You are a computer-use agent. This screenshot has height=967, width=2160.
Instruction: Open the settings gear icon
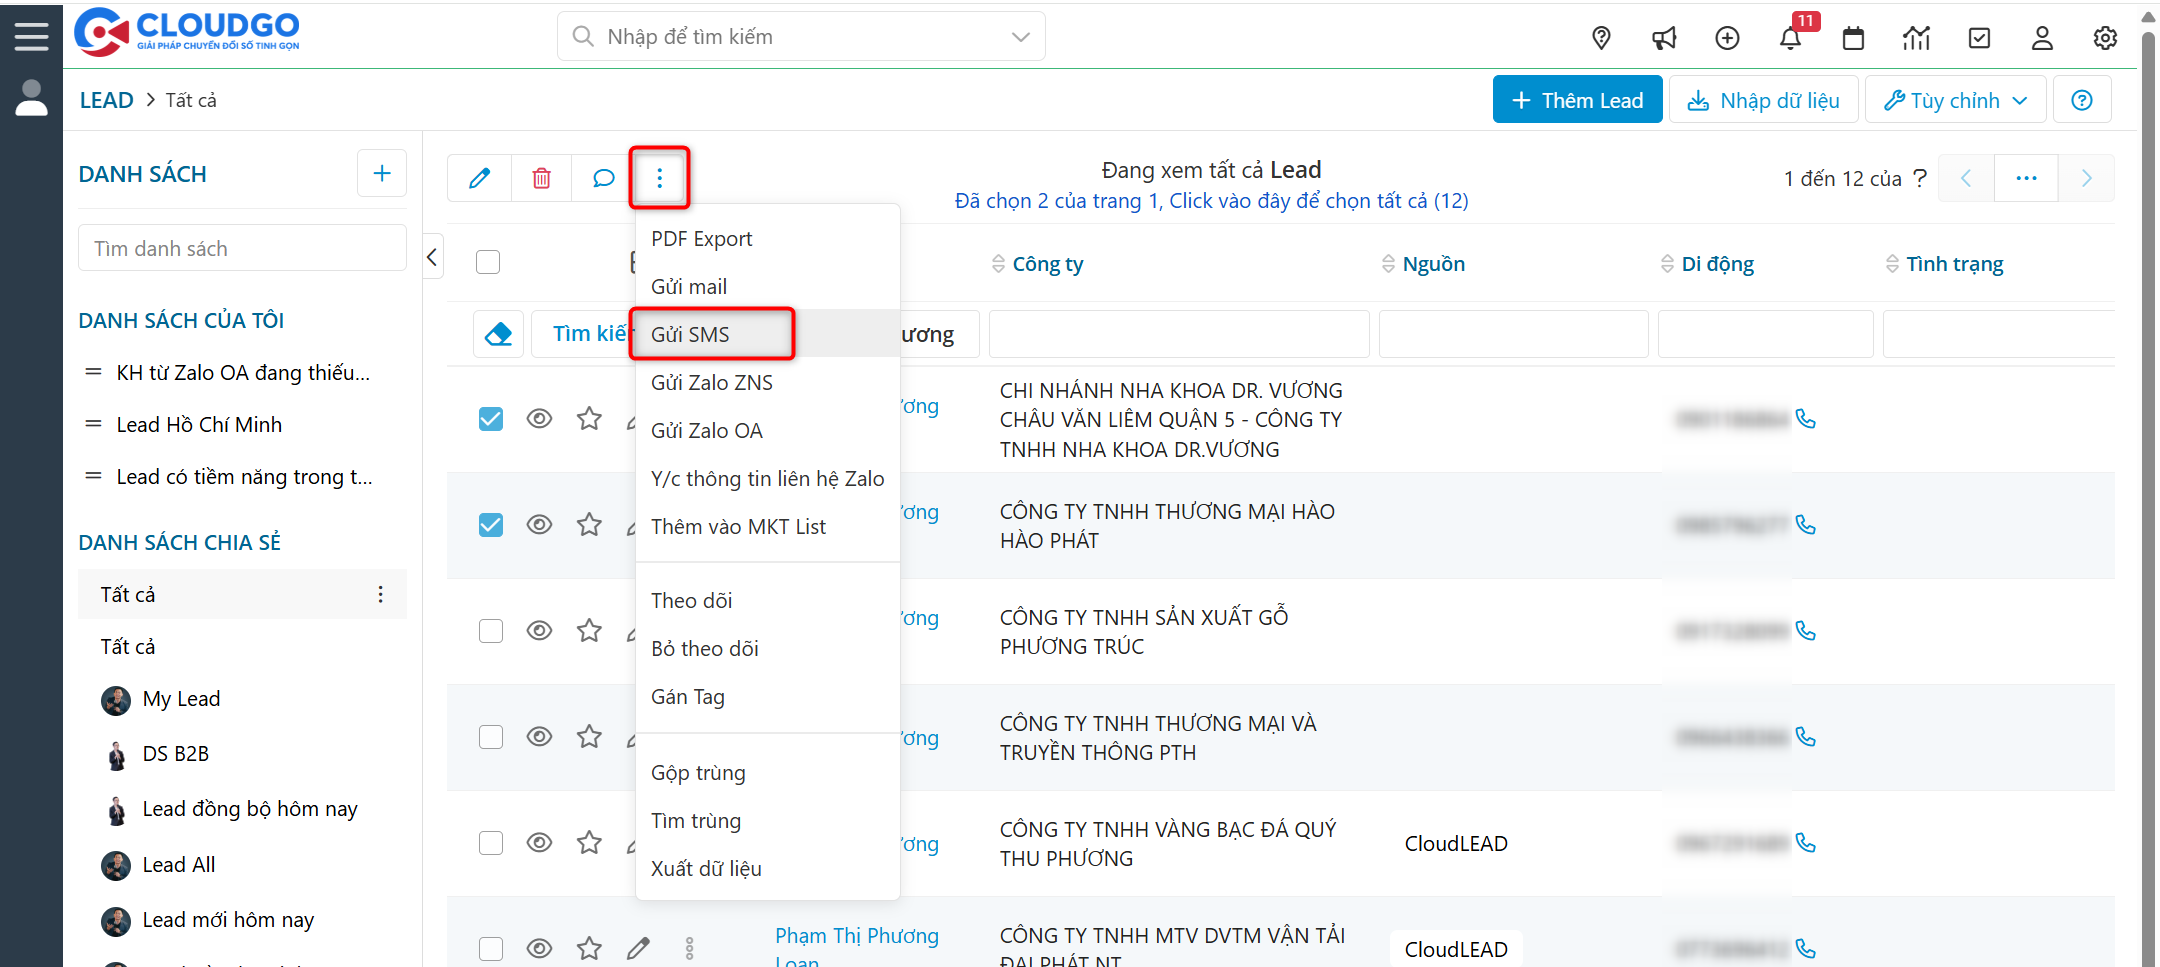[x=2105, y=38]
